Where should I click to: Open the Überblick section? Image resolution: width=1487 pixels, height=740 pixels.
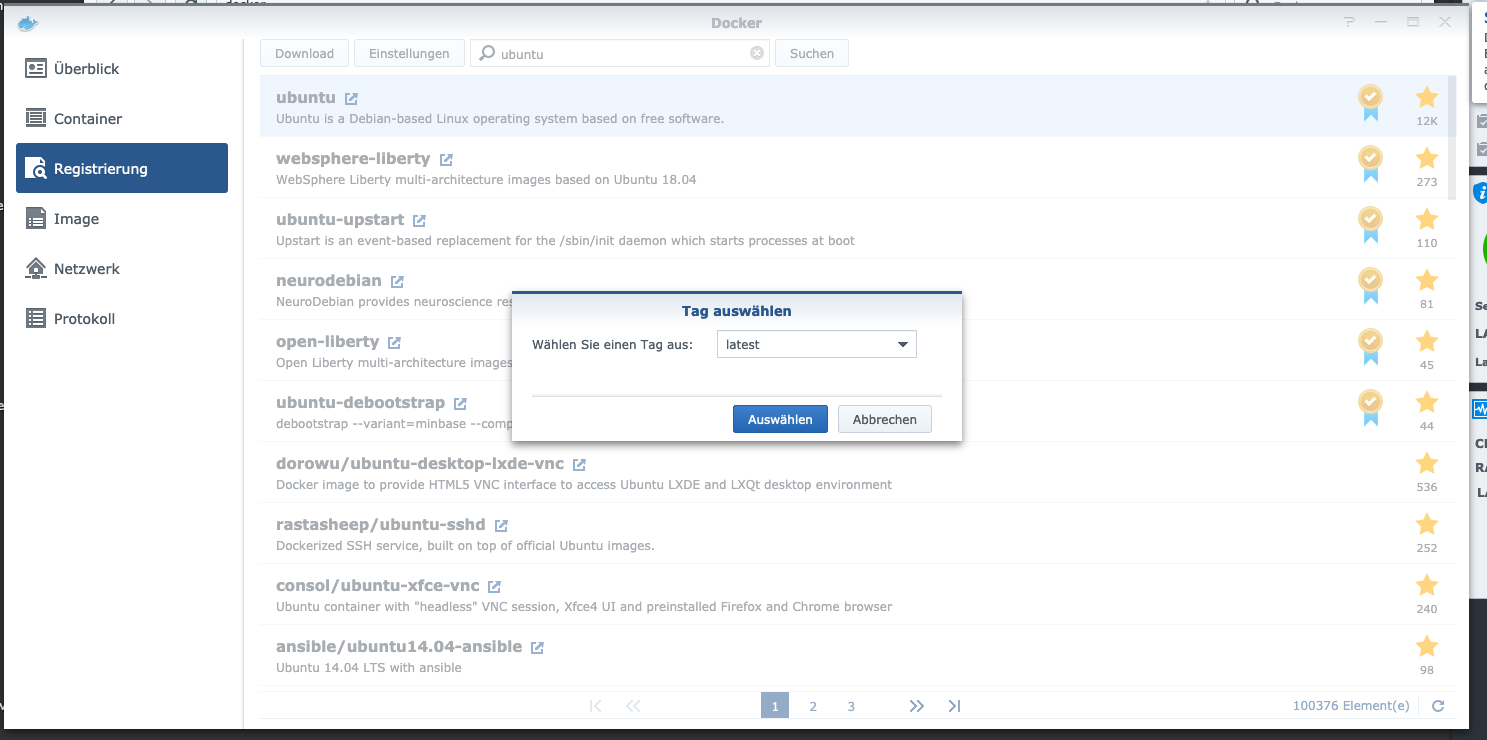pos(122,68)
